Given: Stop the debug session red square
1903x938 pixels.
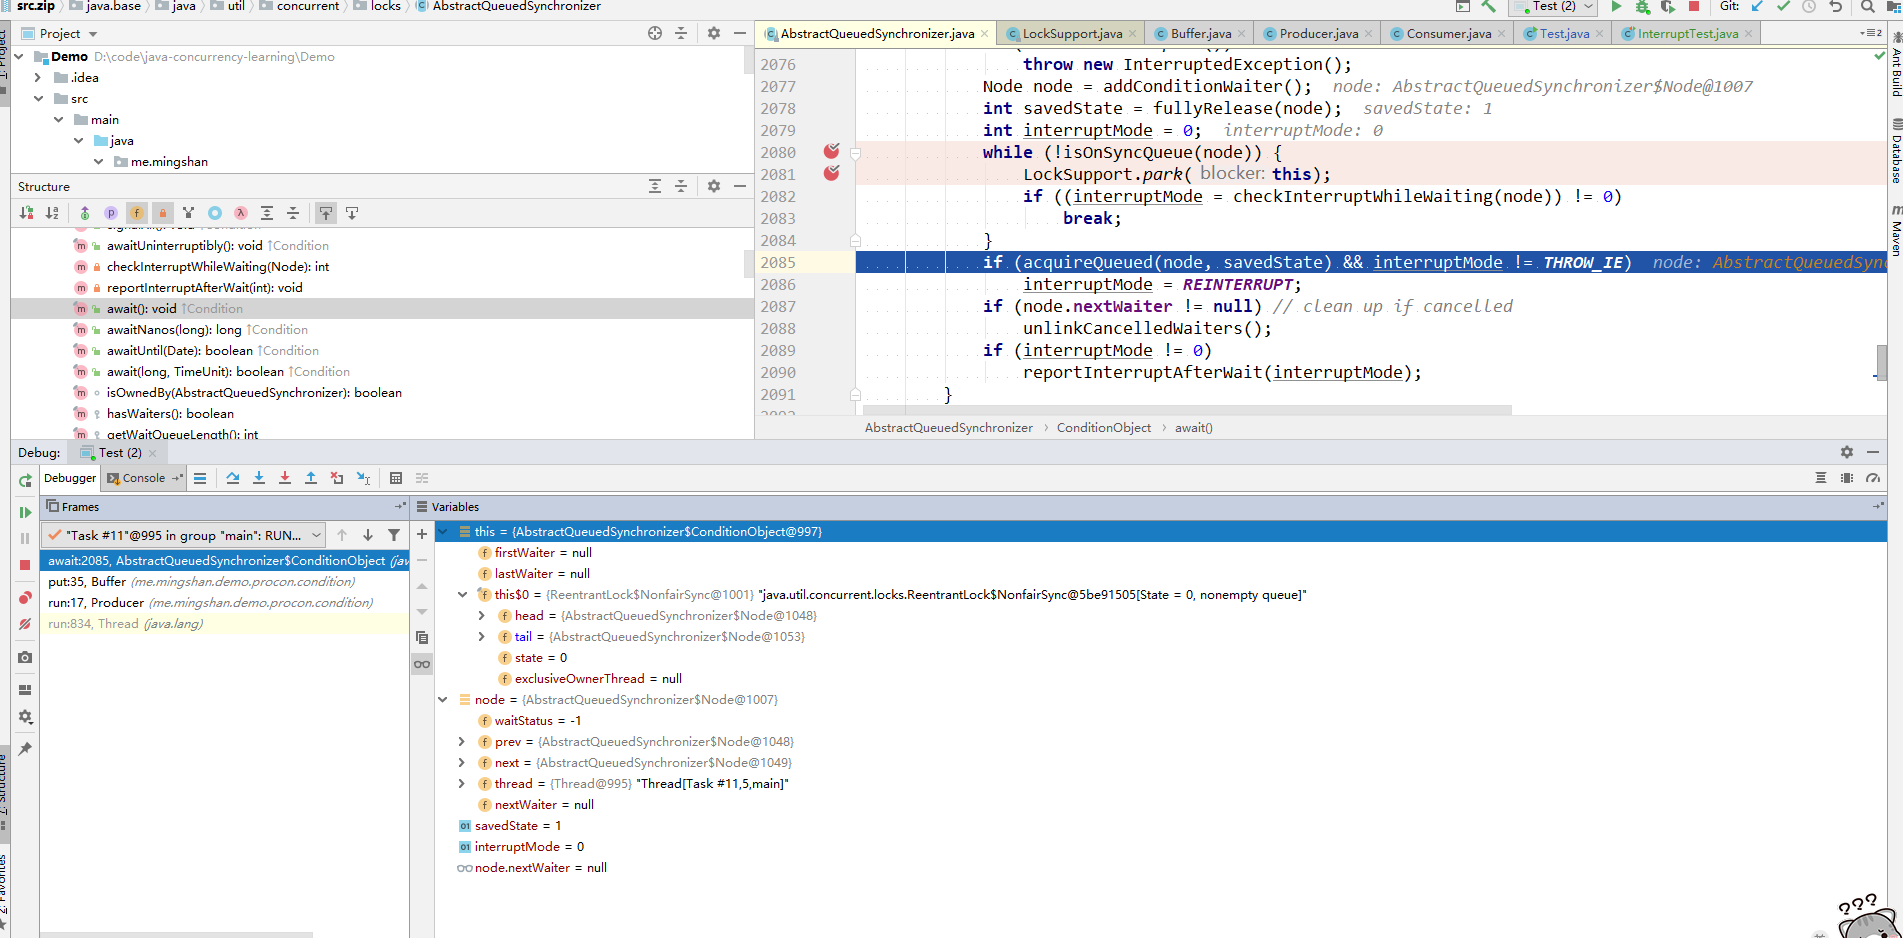Looking at the screenshot, I should (x=25, y=565).
